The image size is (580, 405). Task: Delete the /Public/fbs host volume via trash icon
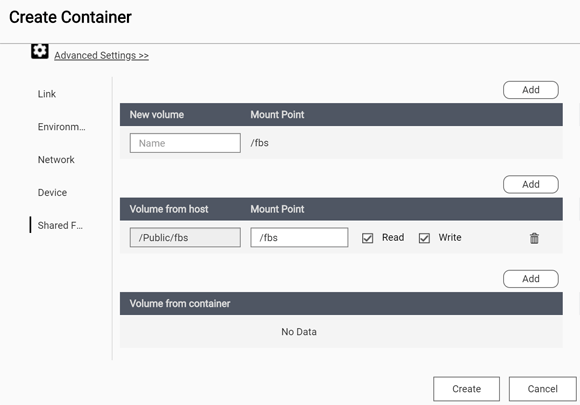click(x=534, y=238)
